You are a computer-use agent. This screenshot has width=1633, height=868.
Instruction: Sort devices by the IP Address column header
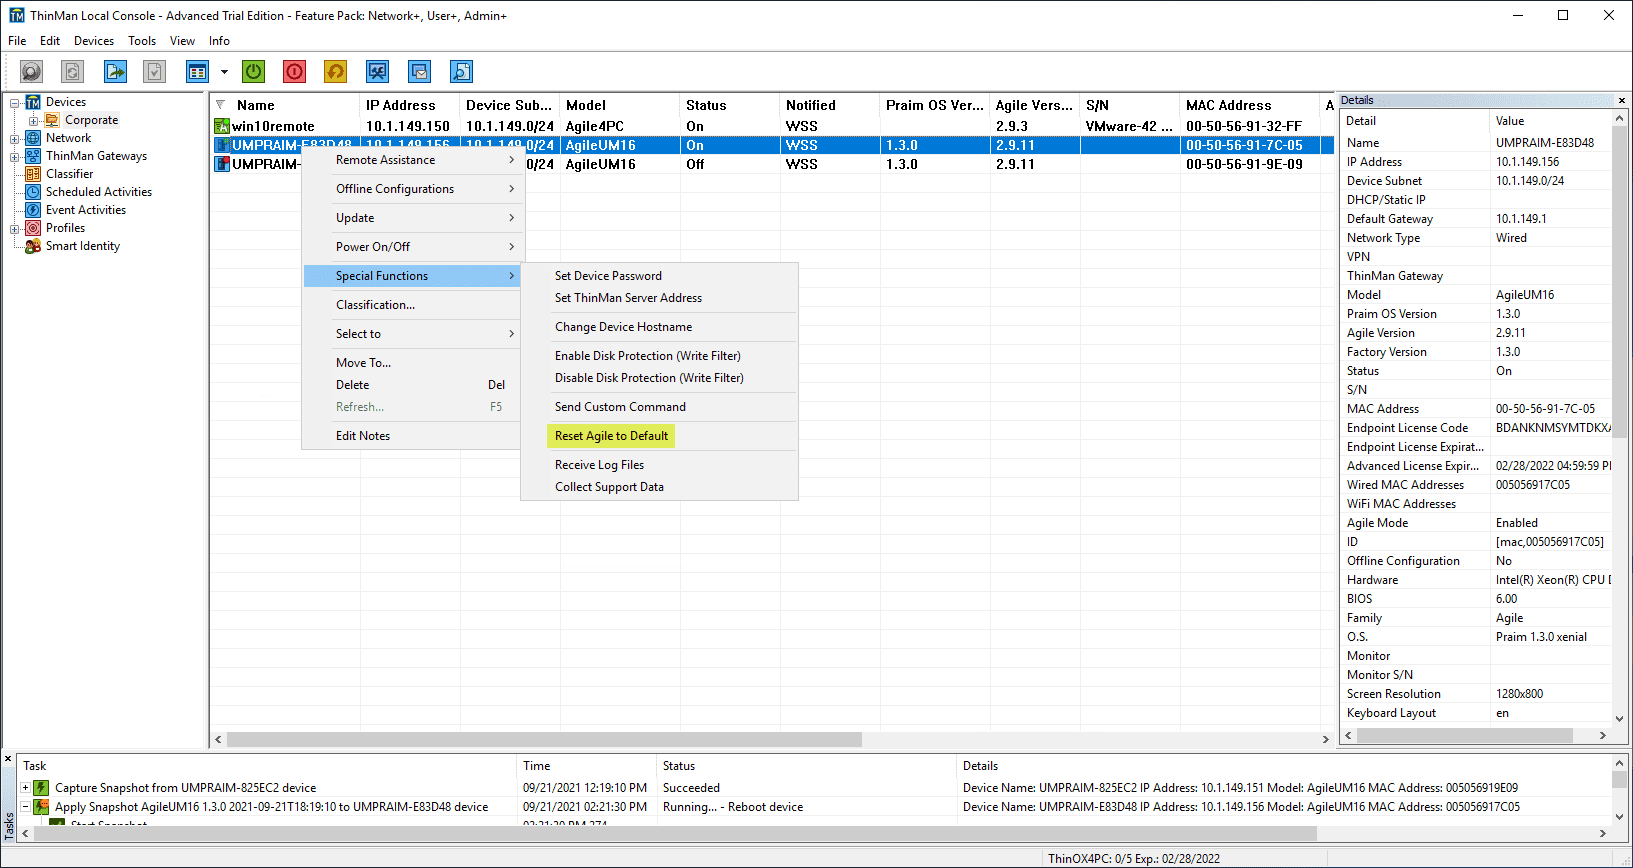click(401, 105)
